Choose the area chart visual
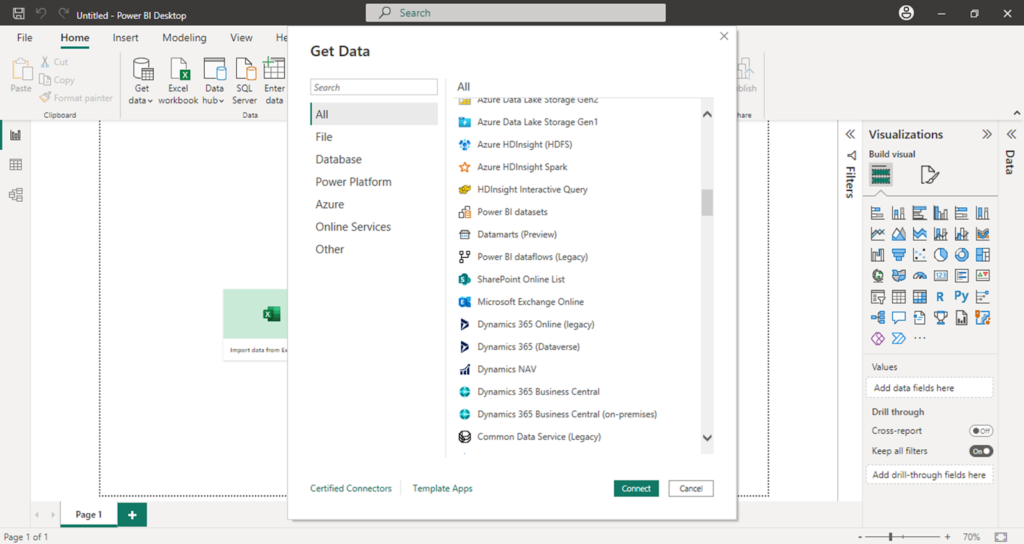 tap(899, 234)
